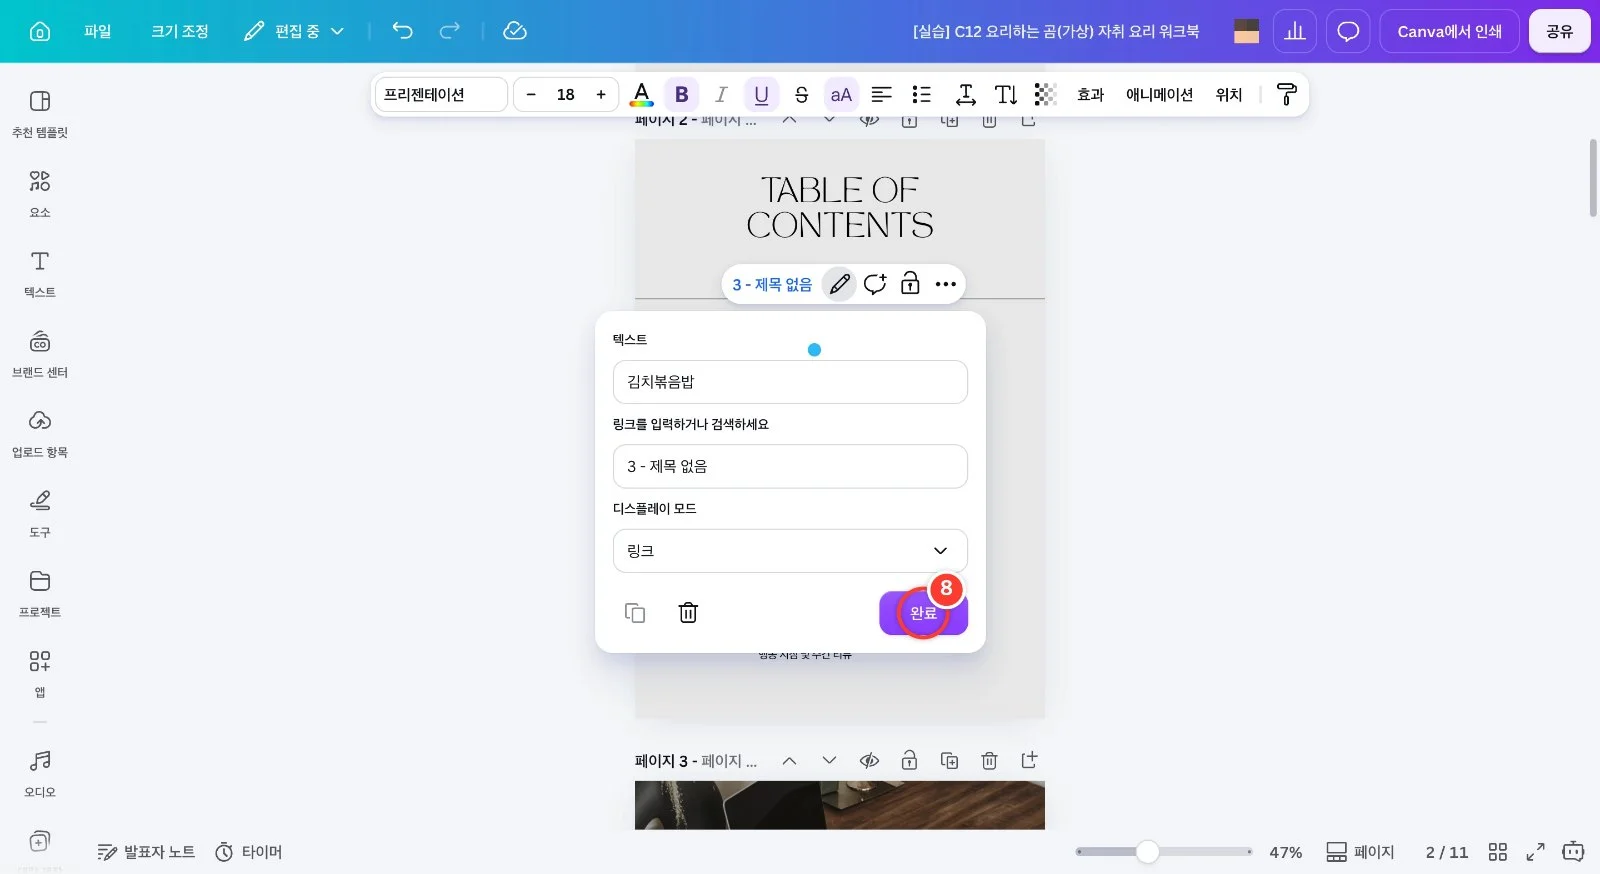Open the 브랜드 센터 panel

[40, 353]
